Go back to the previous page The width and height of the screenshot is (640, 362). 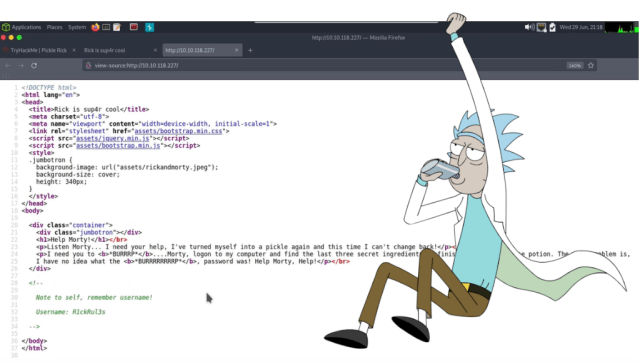[x=8, y=65]
